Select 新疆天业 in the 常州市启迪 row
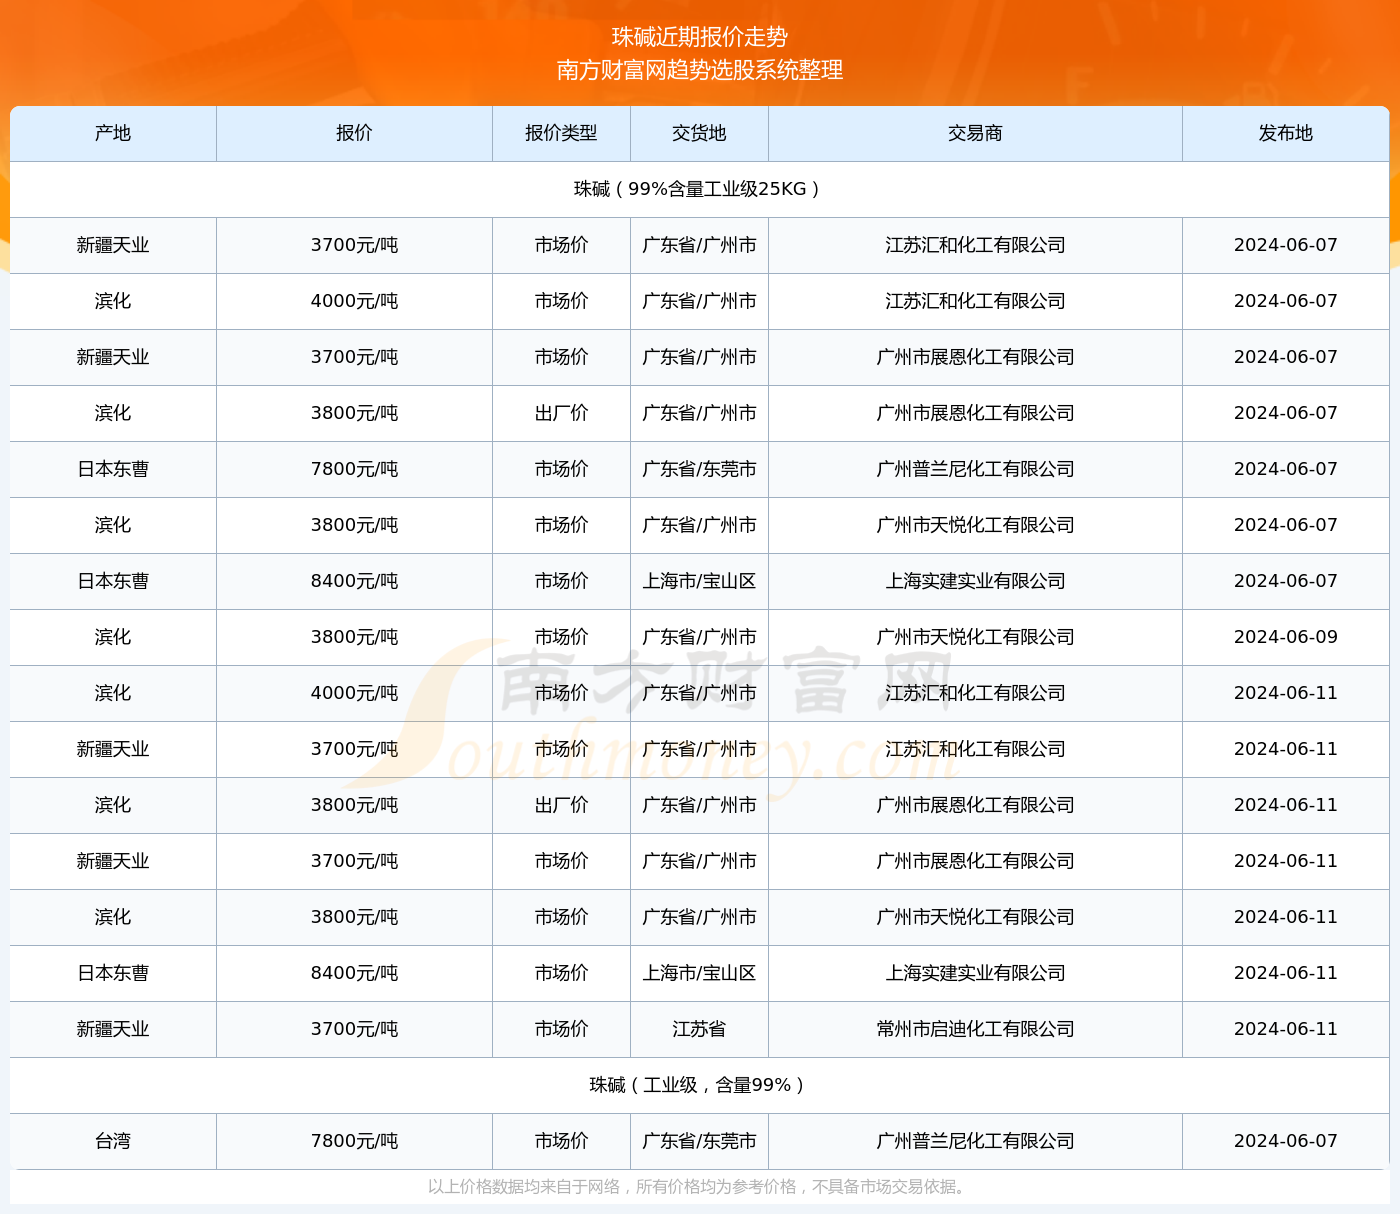 click(x=113, y=1029)
